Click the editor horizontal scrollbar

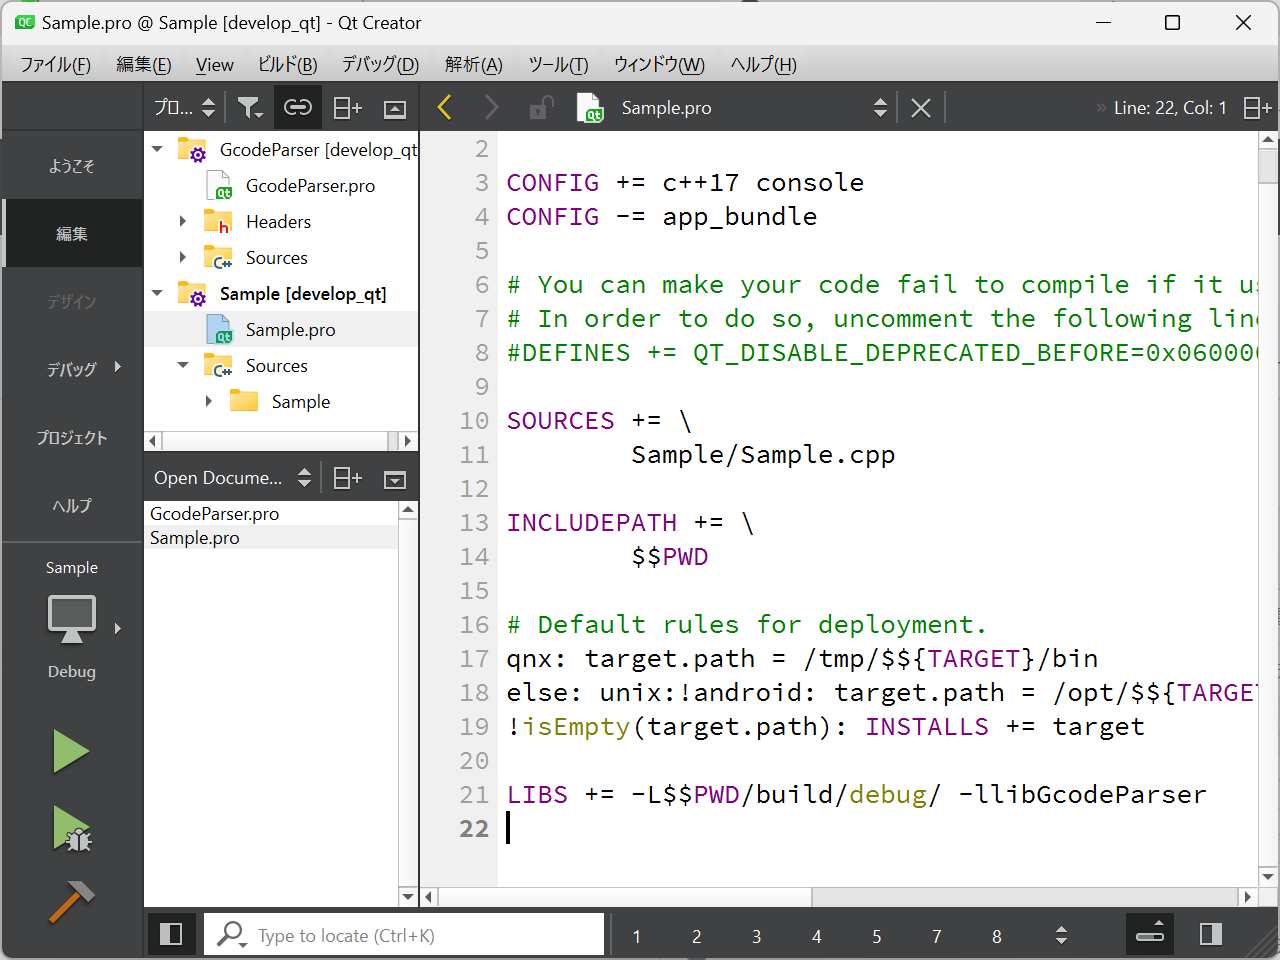coord(838,897)
